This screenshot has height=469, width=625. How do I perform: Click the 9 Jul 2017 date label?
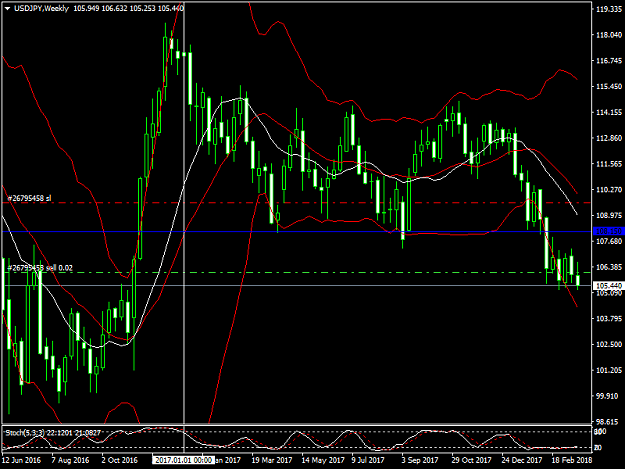point(368,460)
